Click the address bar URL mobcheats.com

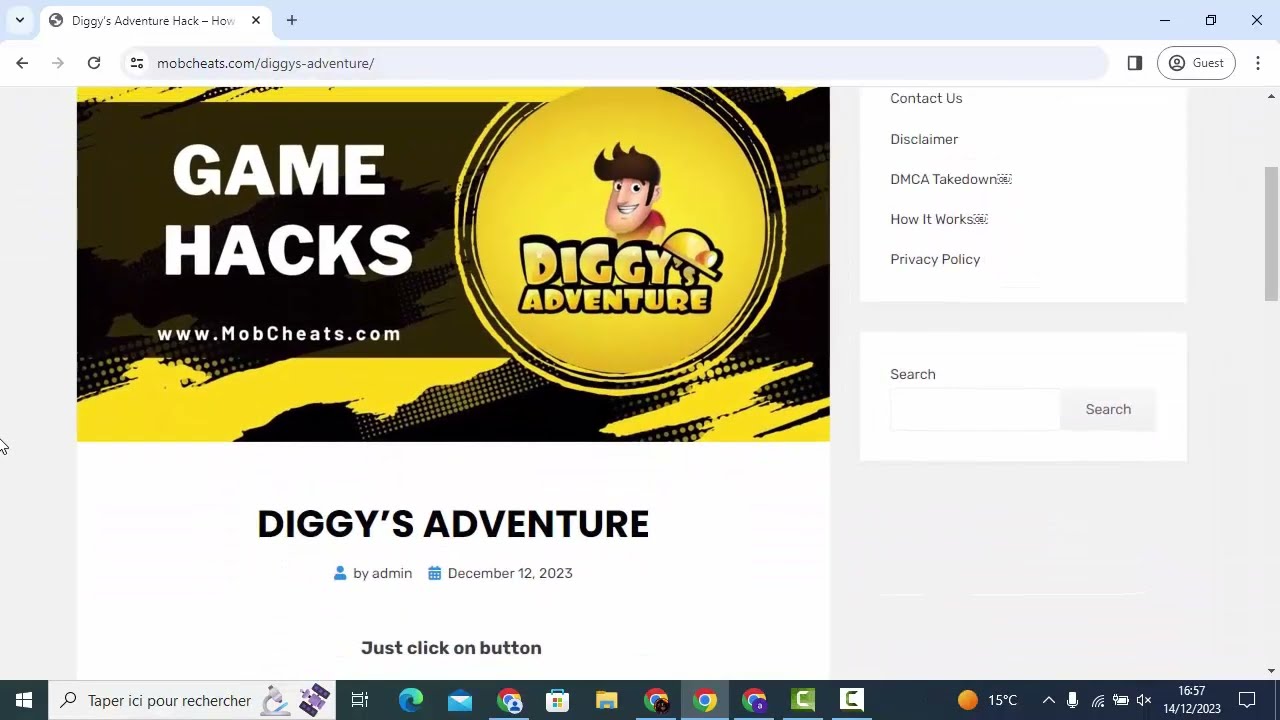coord(265,63)
